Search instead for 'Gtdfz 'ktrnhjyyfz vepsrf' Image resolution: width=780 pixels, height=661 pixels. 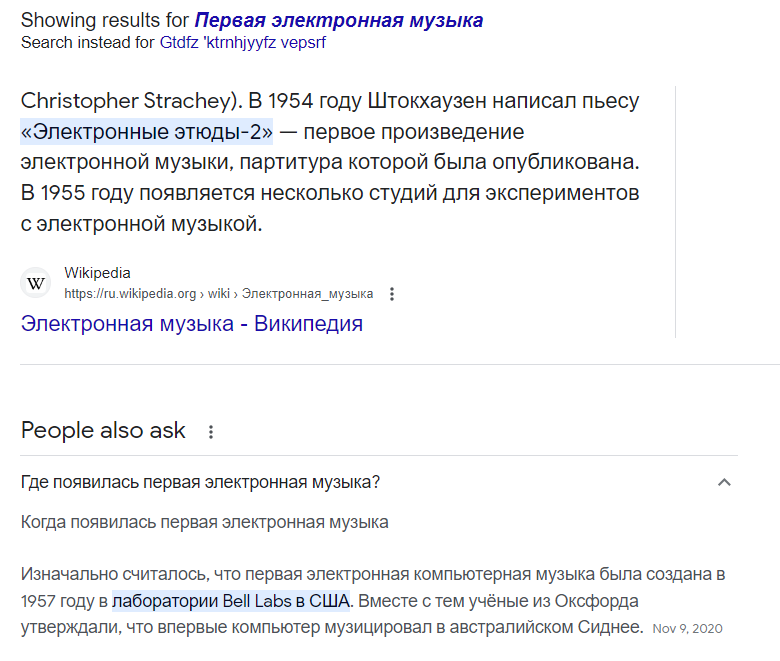tap(243, 43)
